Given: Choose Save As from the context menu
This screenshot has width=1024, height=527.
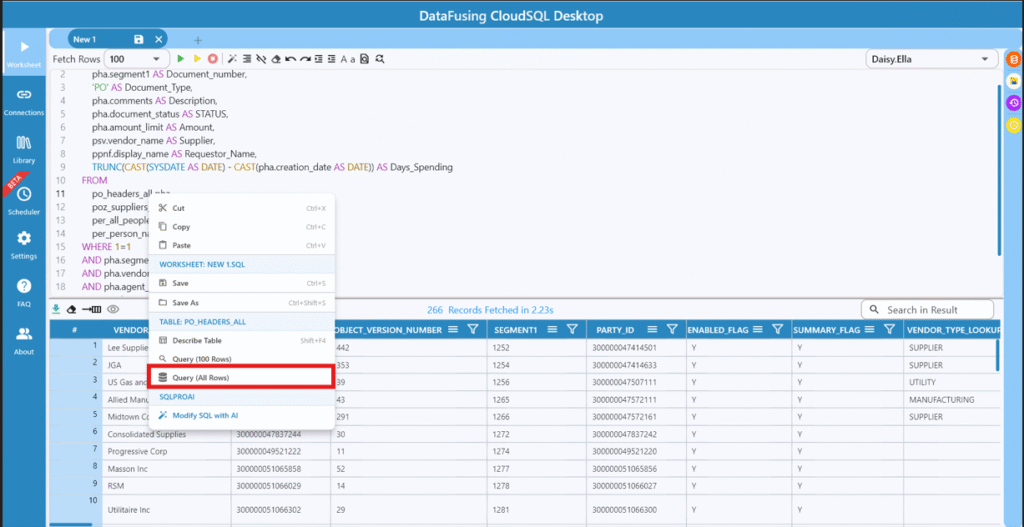Looking at the screenshot, I should [x=242, y=303].
